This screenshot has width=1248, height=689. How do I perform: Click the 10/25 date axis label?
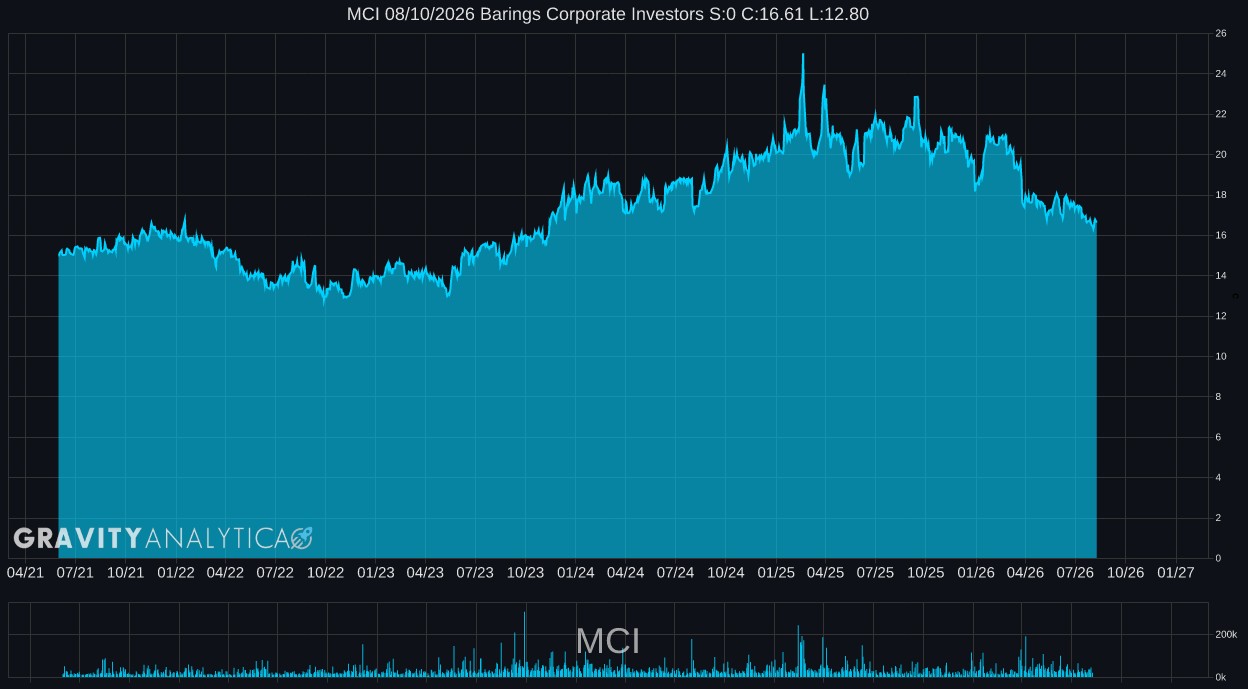[925, 573]
